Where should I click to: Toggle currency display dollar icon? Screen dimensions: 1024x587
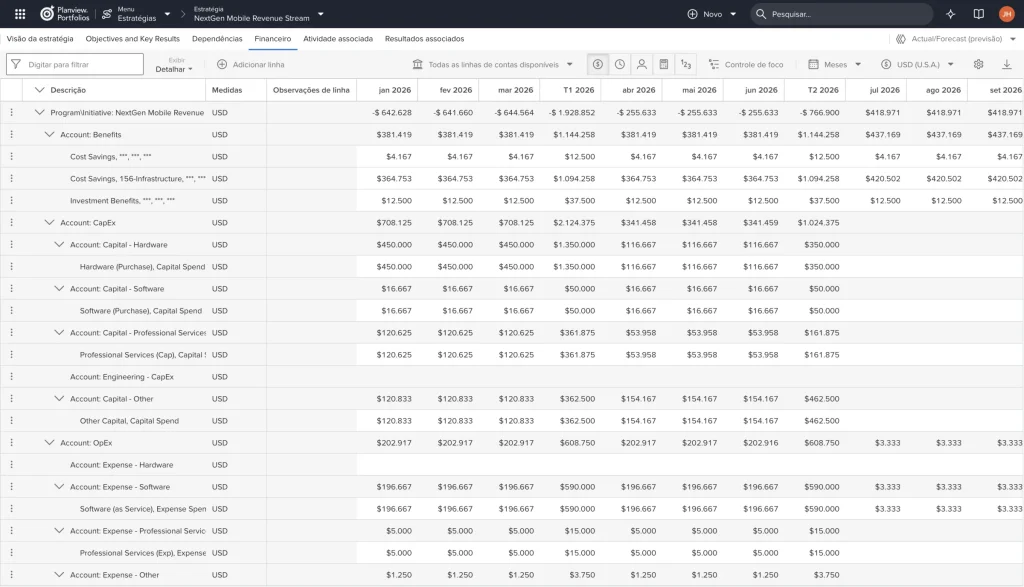click(x=598, y=64)
